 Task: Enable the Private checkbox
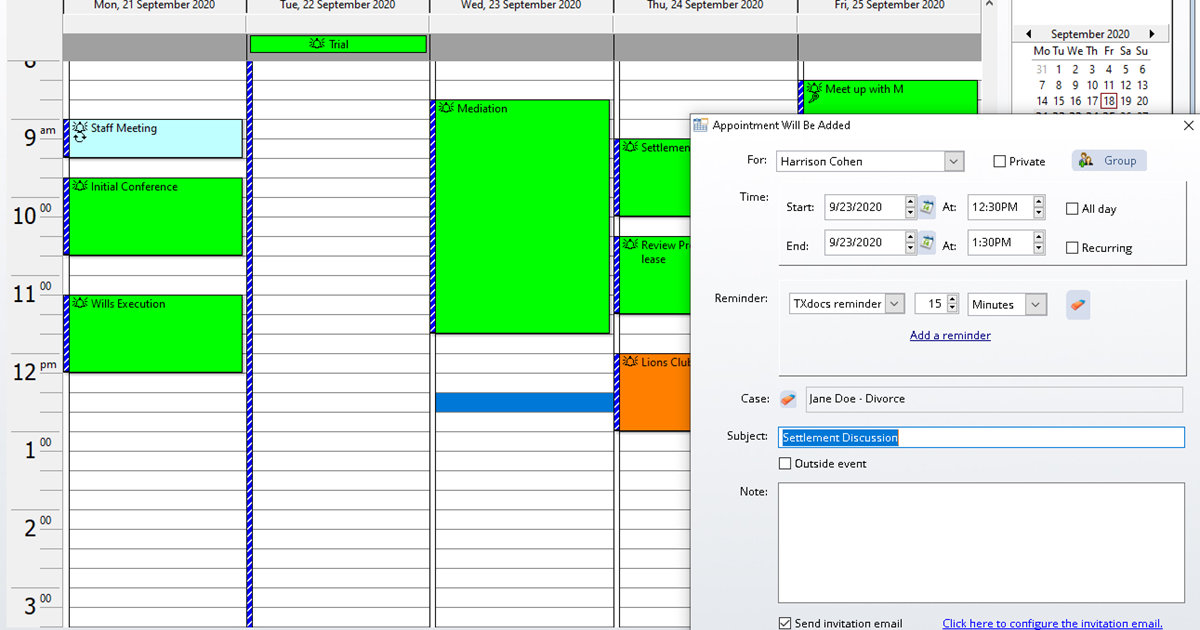point(1000,162)
